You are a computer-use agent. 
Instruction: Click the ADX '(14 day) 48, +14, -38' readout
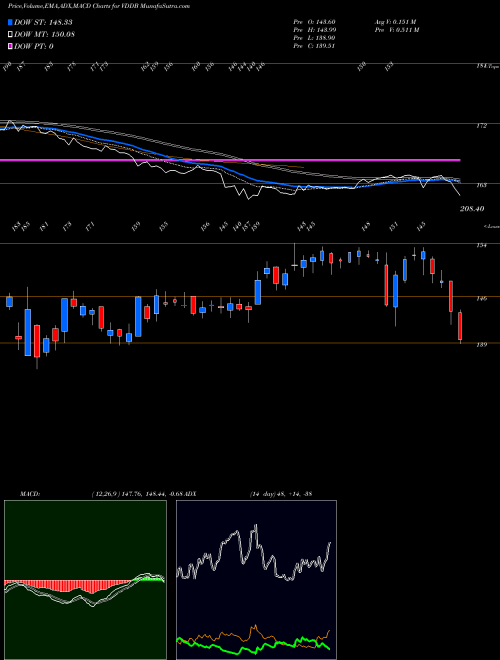click(x=280, y=493)
